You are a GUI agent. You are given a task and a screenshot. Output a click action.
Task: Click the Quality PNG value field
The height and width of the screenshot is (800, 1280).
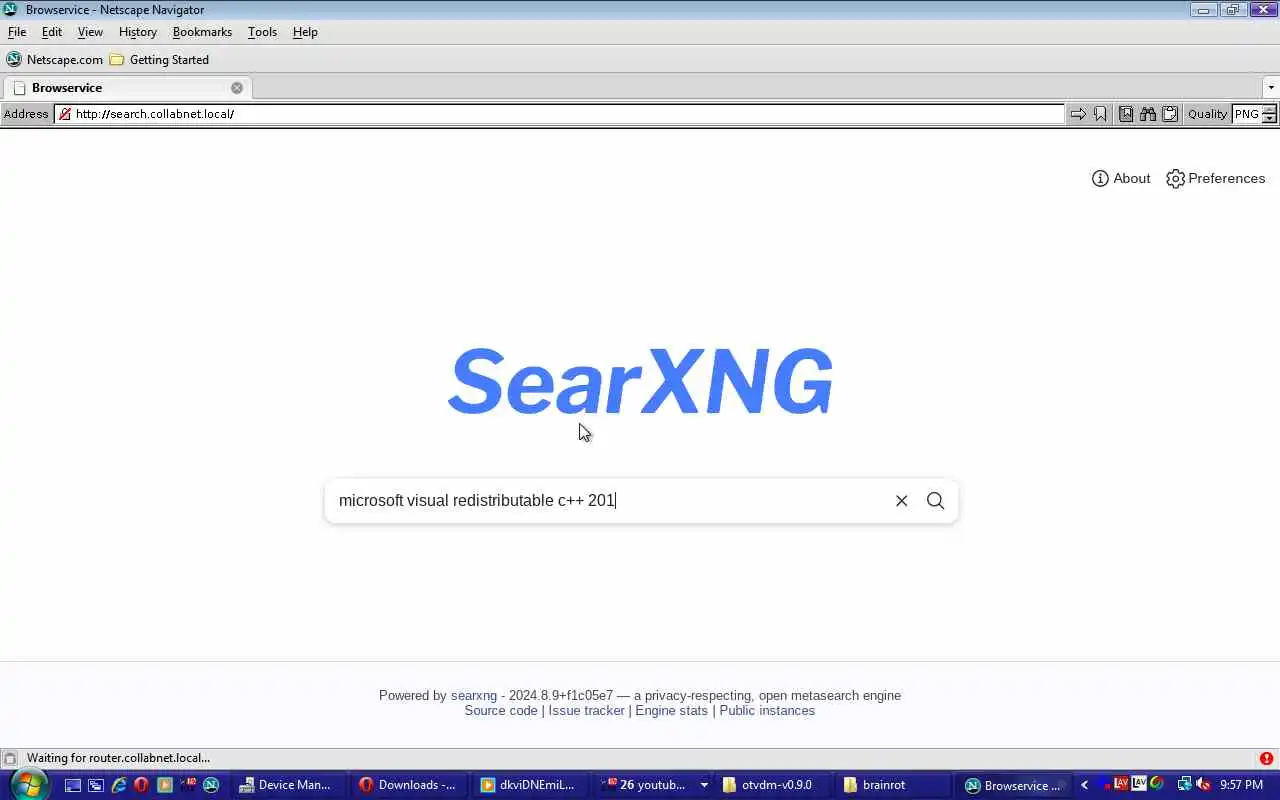(1246, 114)
